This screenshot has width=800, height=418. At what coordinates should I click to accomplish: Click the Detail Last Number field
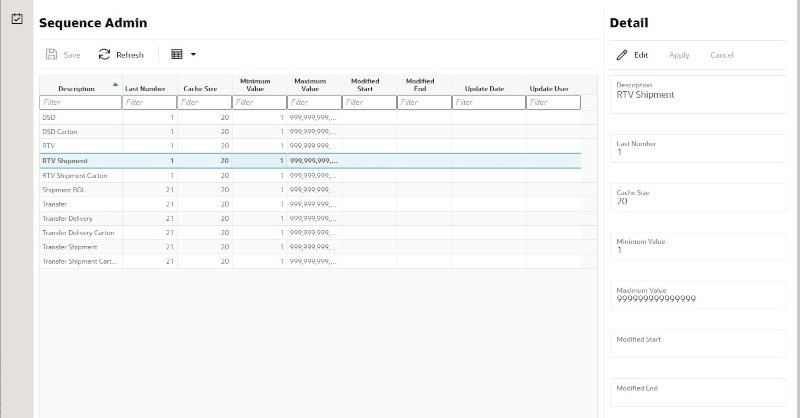698,149
